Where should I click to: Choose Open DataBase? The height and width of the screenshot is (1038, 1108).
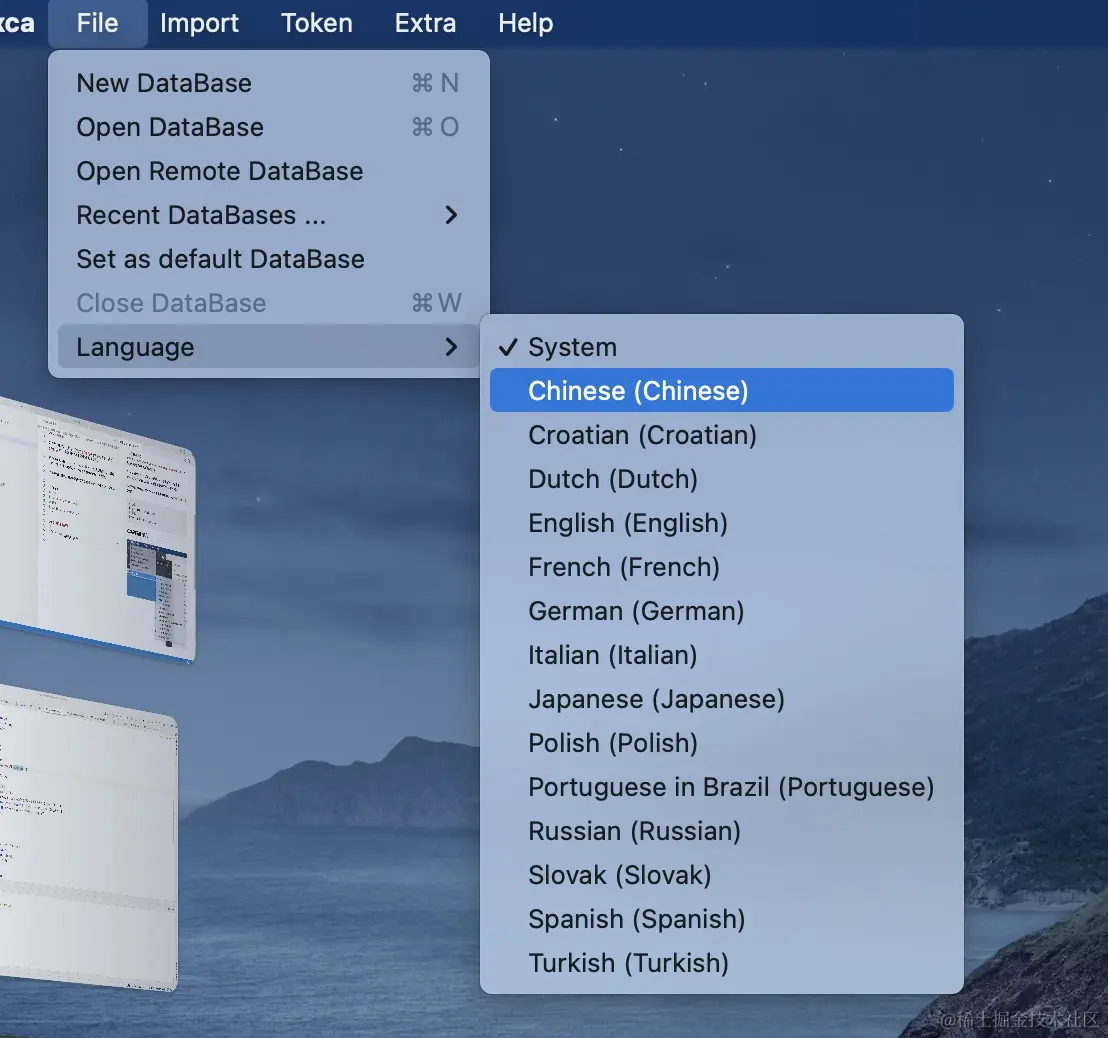[269, 127]
